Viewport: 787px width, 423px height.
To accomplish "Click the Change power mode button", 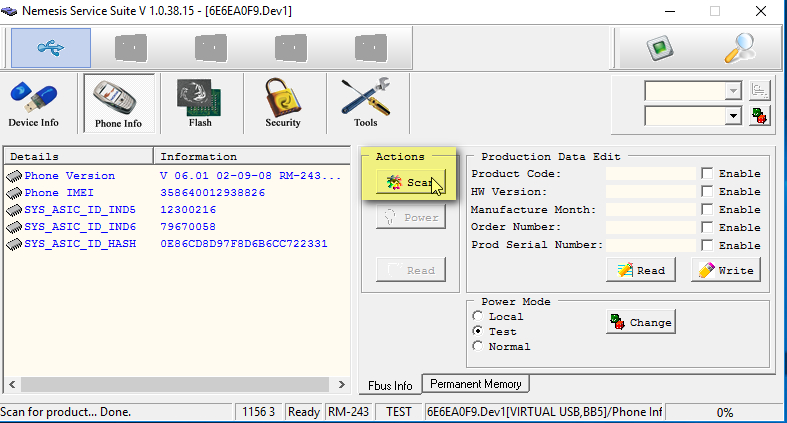I will [640, 322].
